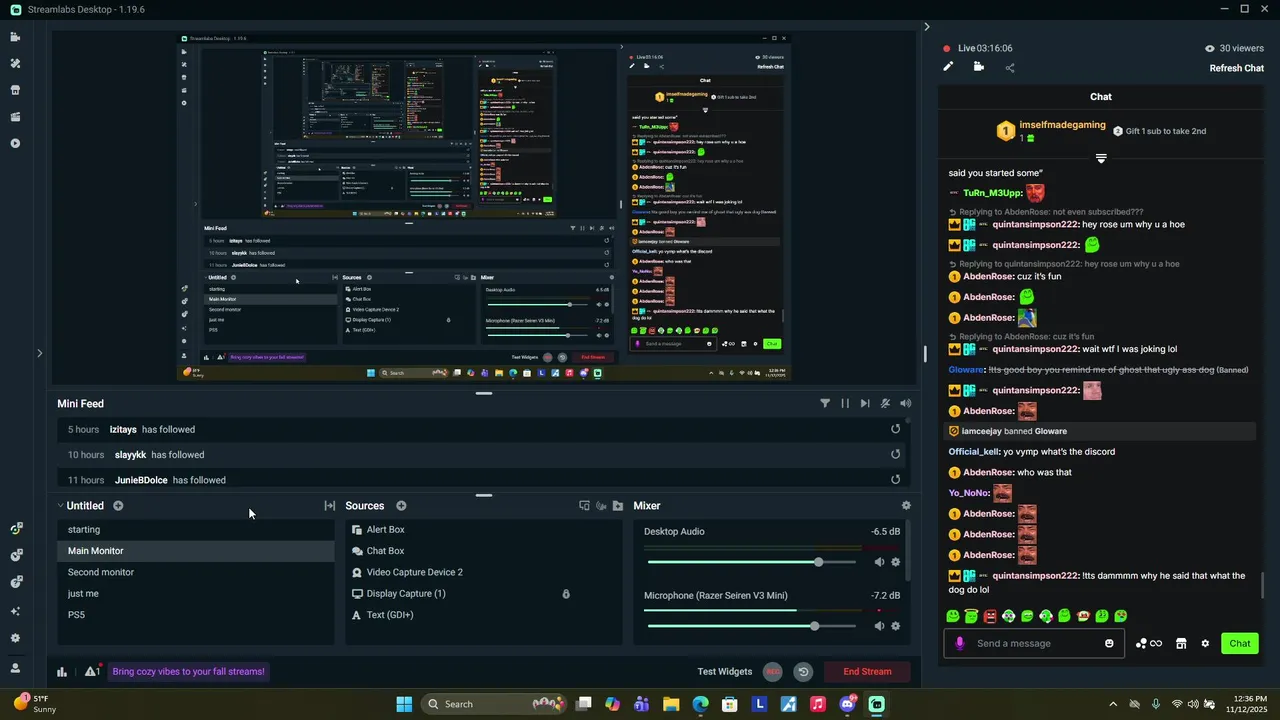Replay the izitays follow alert
The image size is (1280, 720).
[x=896, y=429]
